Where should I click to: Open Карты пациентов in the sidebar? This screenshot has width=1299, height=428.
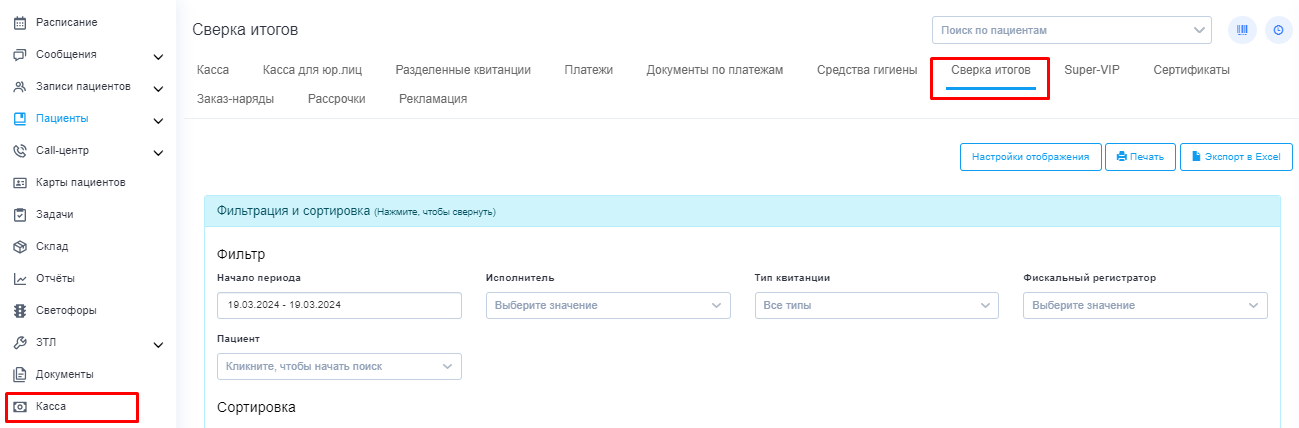pyautogui.click(x=80, y=182)
